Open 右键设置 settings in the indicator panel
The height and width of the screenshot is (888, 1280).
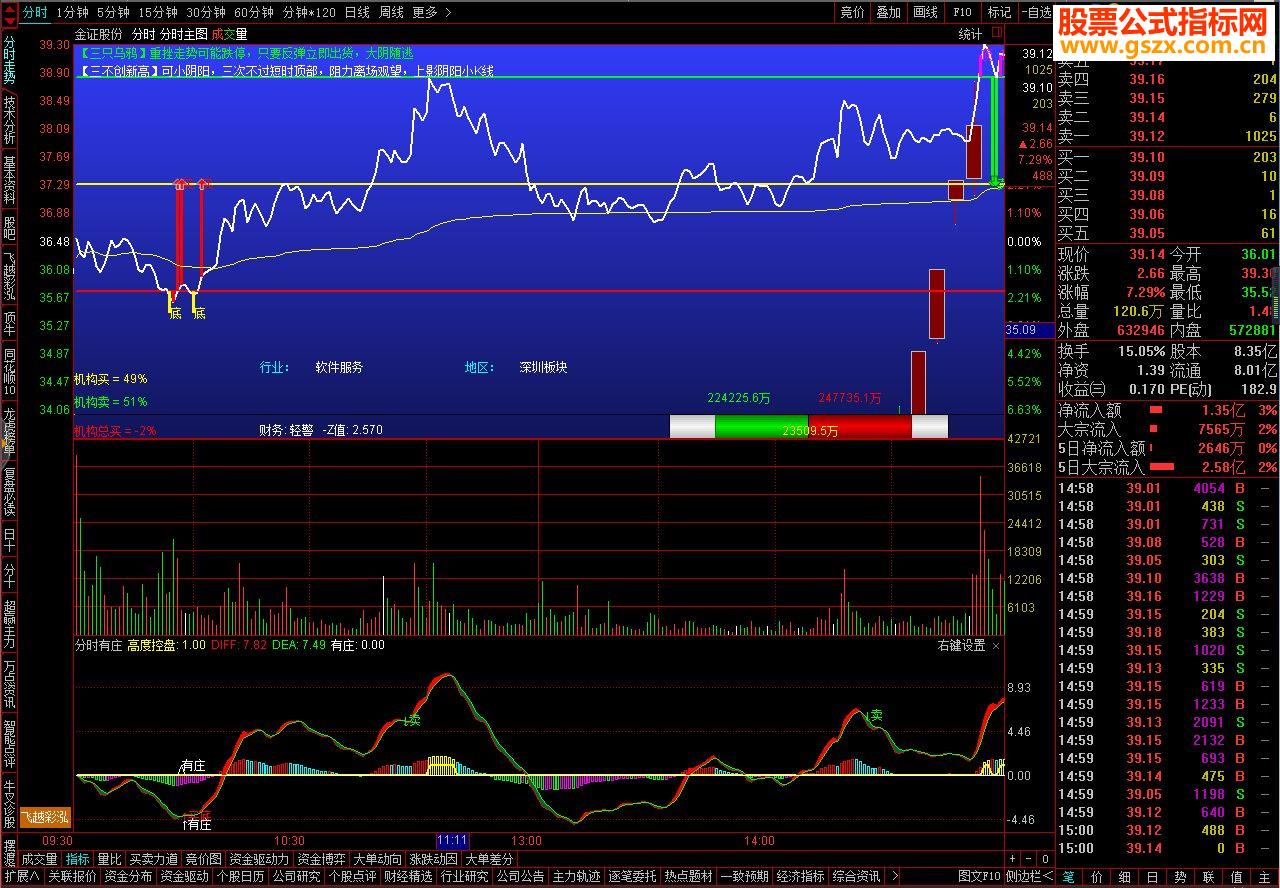pyautogui.click(x=961, y=646)
